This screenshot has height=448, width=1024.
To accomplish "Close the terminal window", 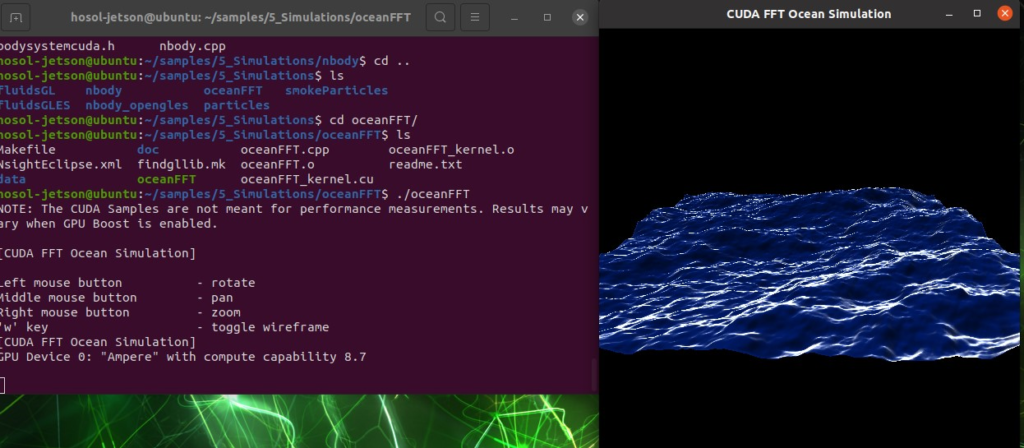I will point(579,18).
